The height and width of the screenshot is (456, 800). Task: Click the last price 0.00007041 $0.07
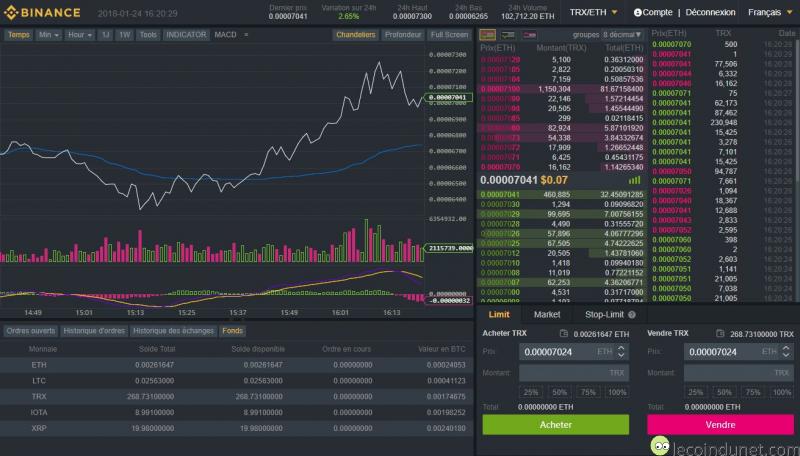pos(524,180)
